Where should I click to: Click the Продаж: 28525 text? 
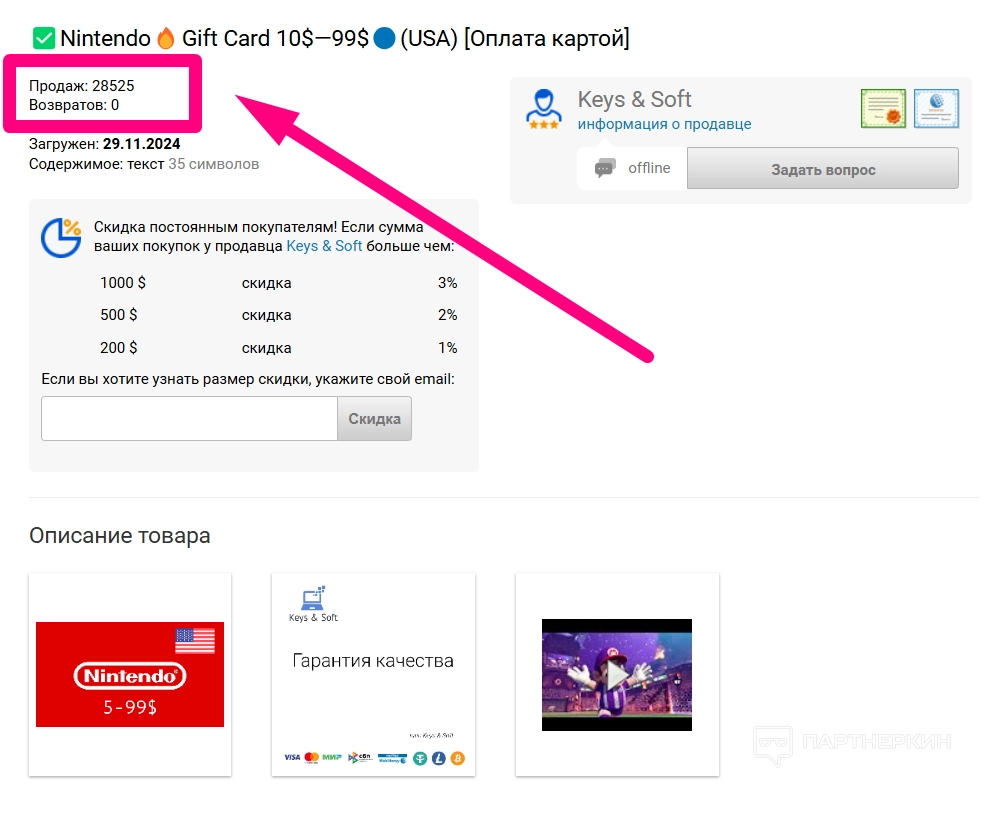pyautogui.click(x=82, y=86)
